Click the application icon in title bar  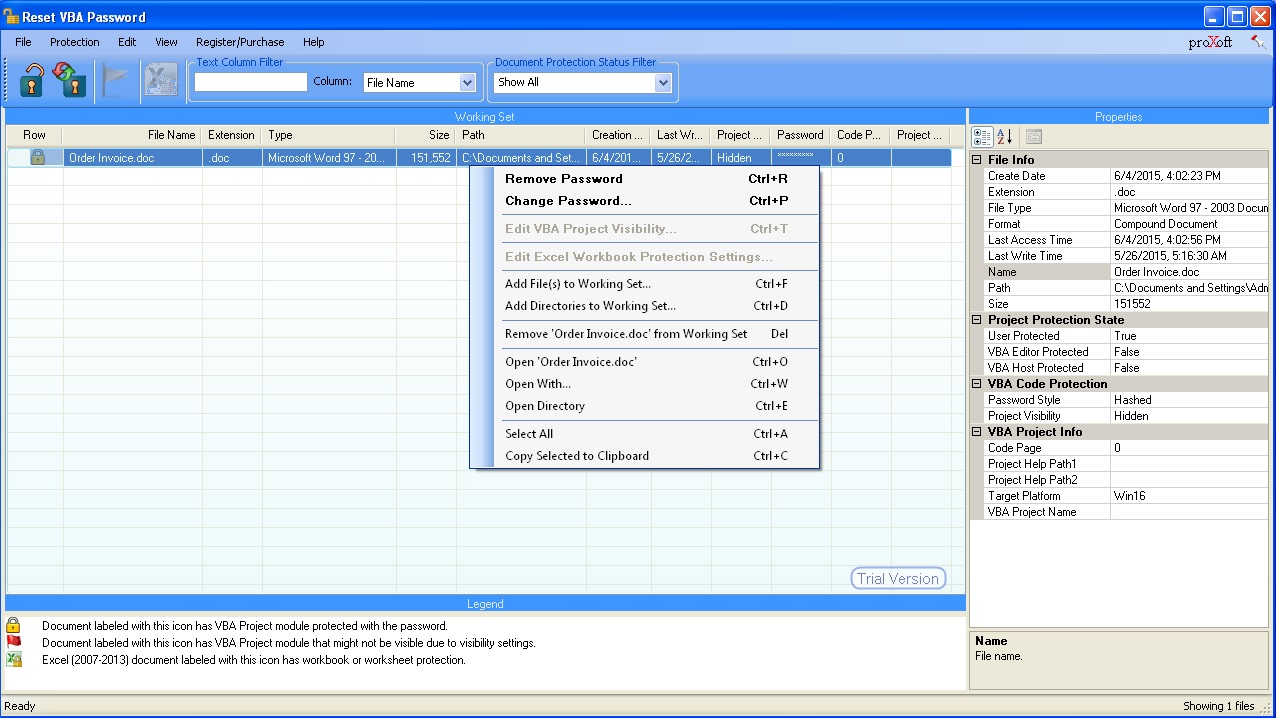(x=11, y=16)
